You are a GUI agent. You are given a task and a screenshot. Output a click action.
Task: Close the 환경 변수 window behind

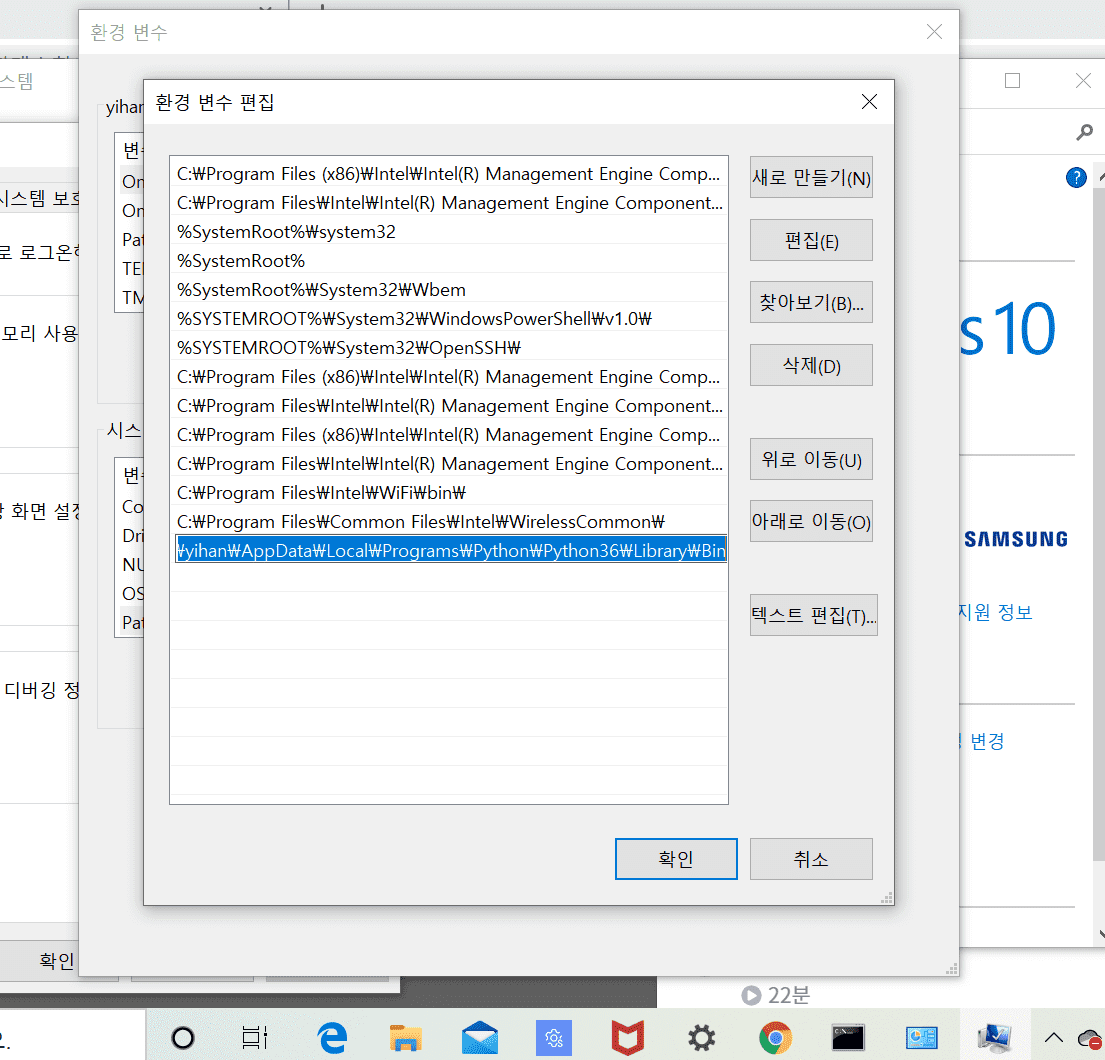coord(934,32)
